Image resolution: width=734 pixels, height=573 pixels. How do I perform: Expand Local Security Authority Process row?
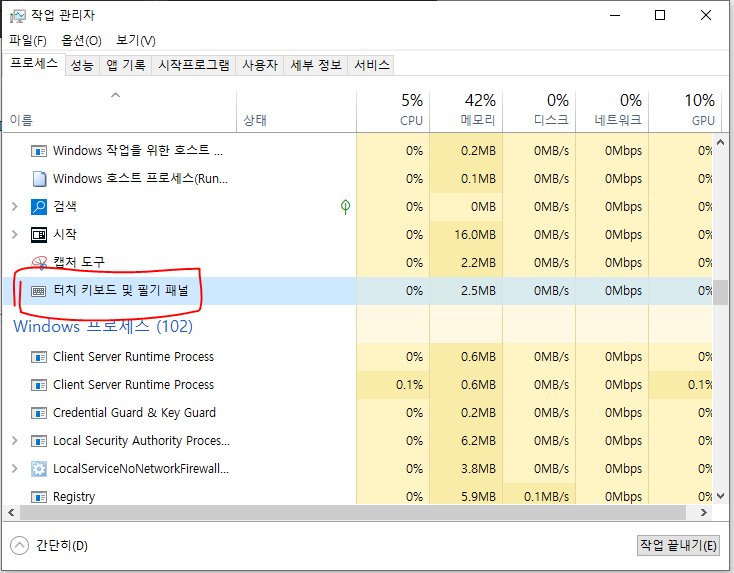[15, 441]
